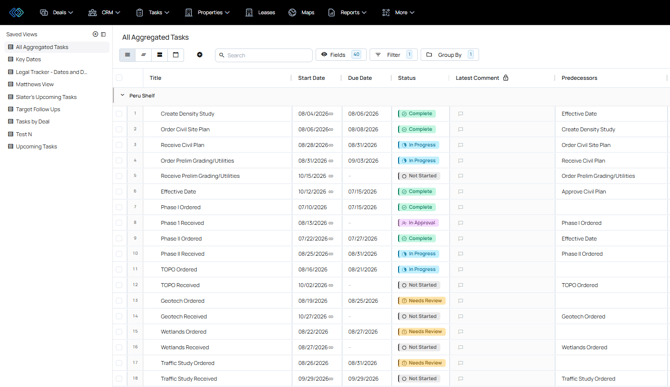The image size is (670, 387).
Task: Click the Matthews View list icon
Action: 11,84
